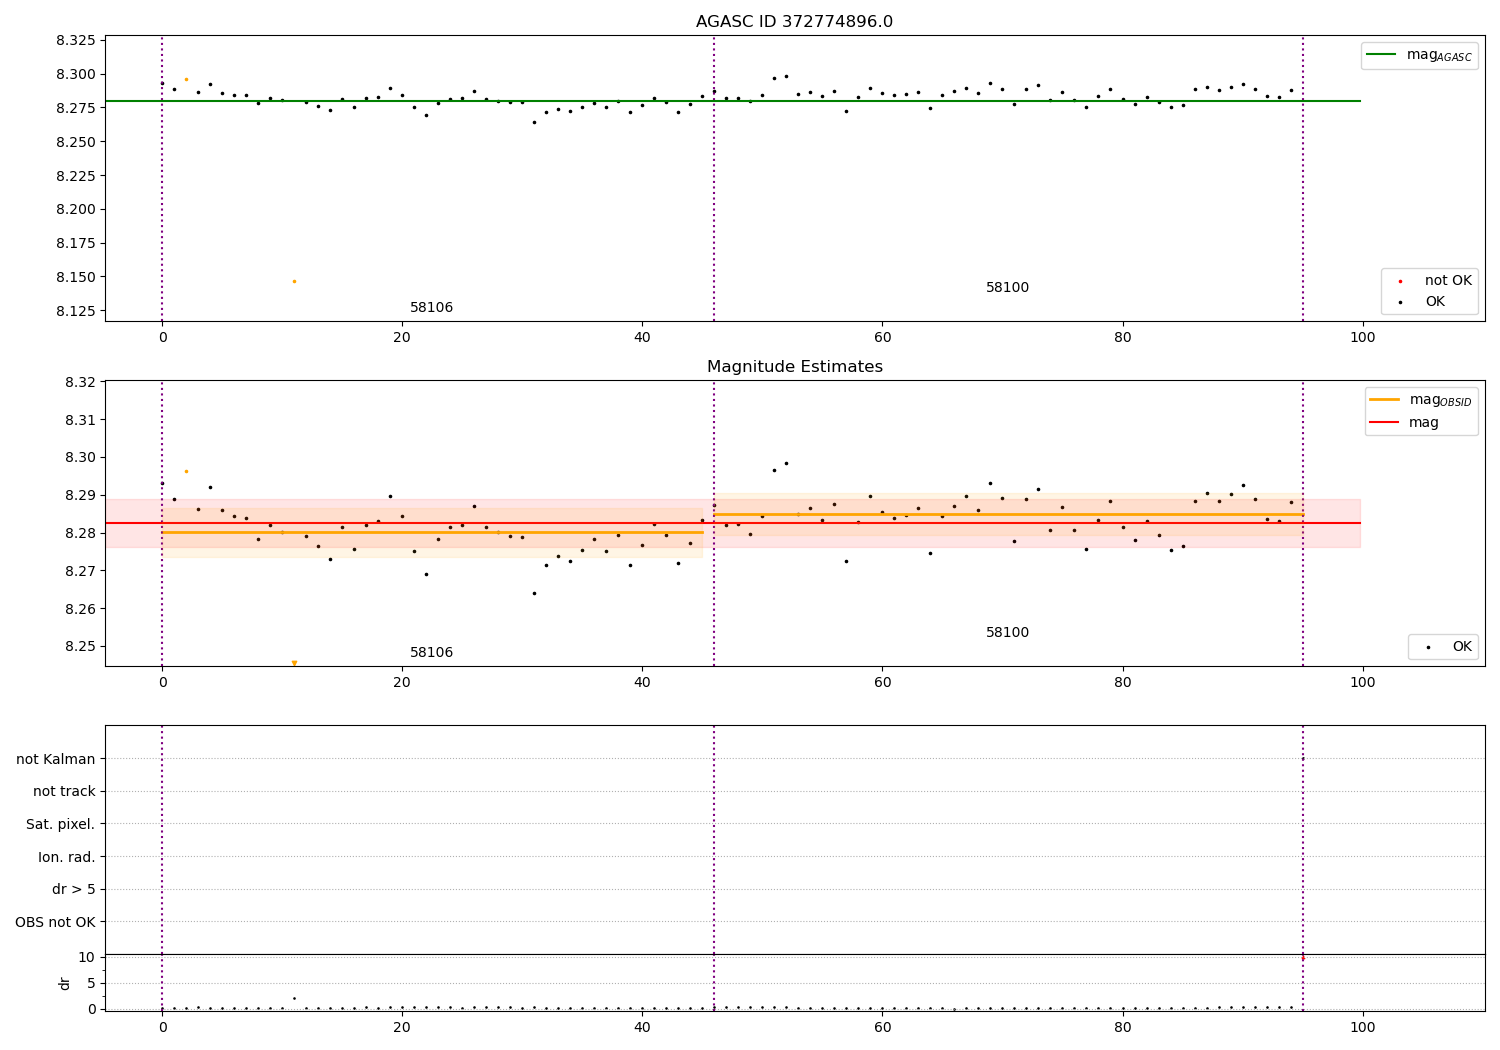Click the rotated "dr" y-axis label
1500x1050 pixels.
click(65, 983)
